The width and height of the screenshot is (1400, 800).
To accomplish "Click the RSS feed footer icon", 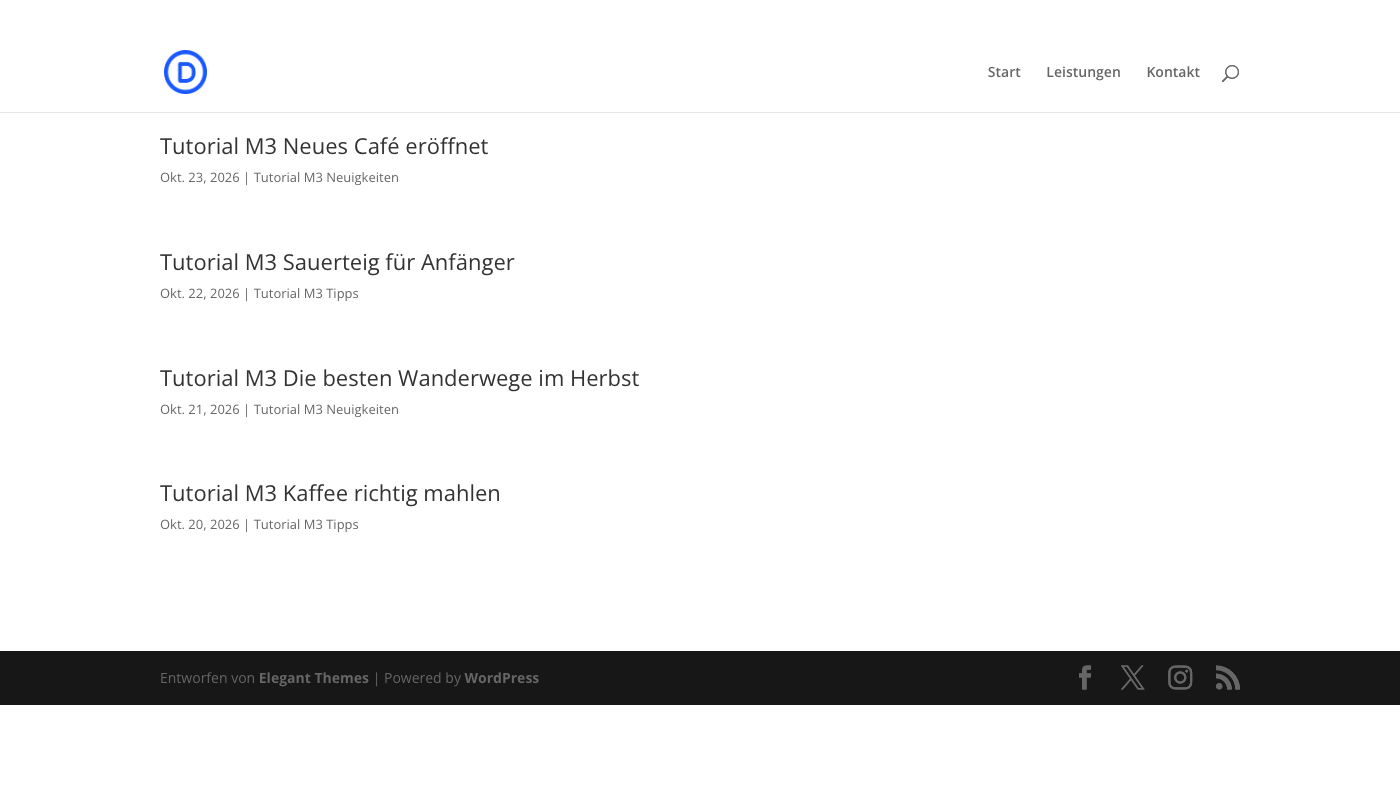I will [1228, 678].
